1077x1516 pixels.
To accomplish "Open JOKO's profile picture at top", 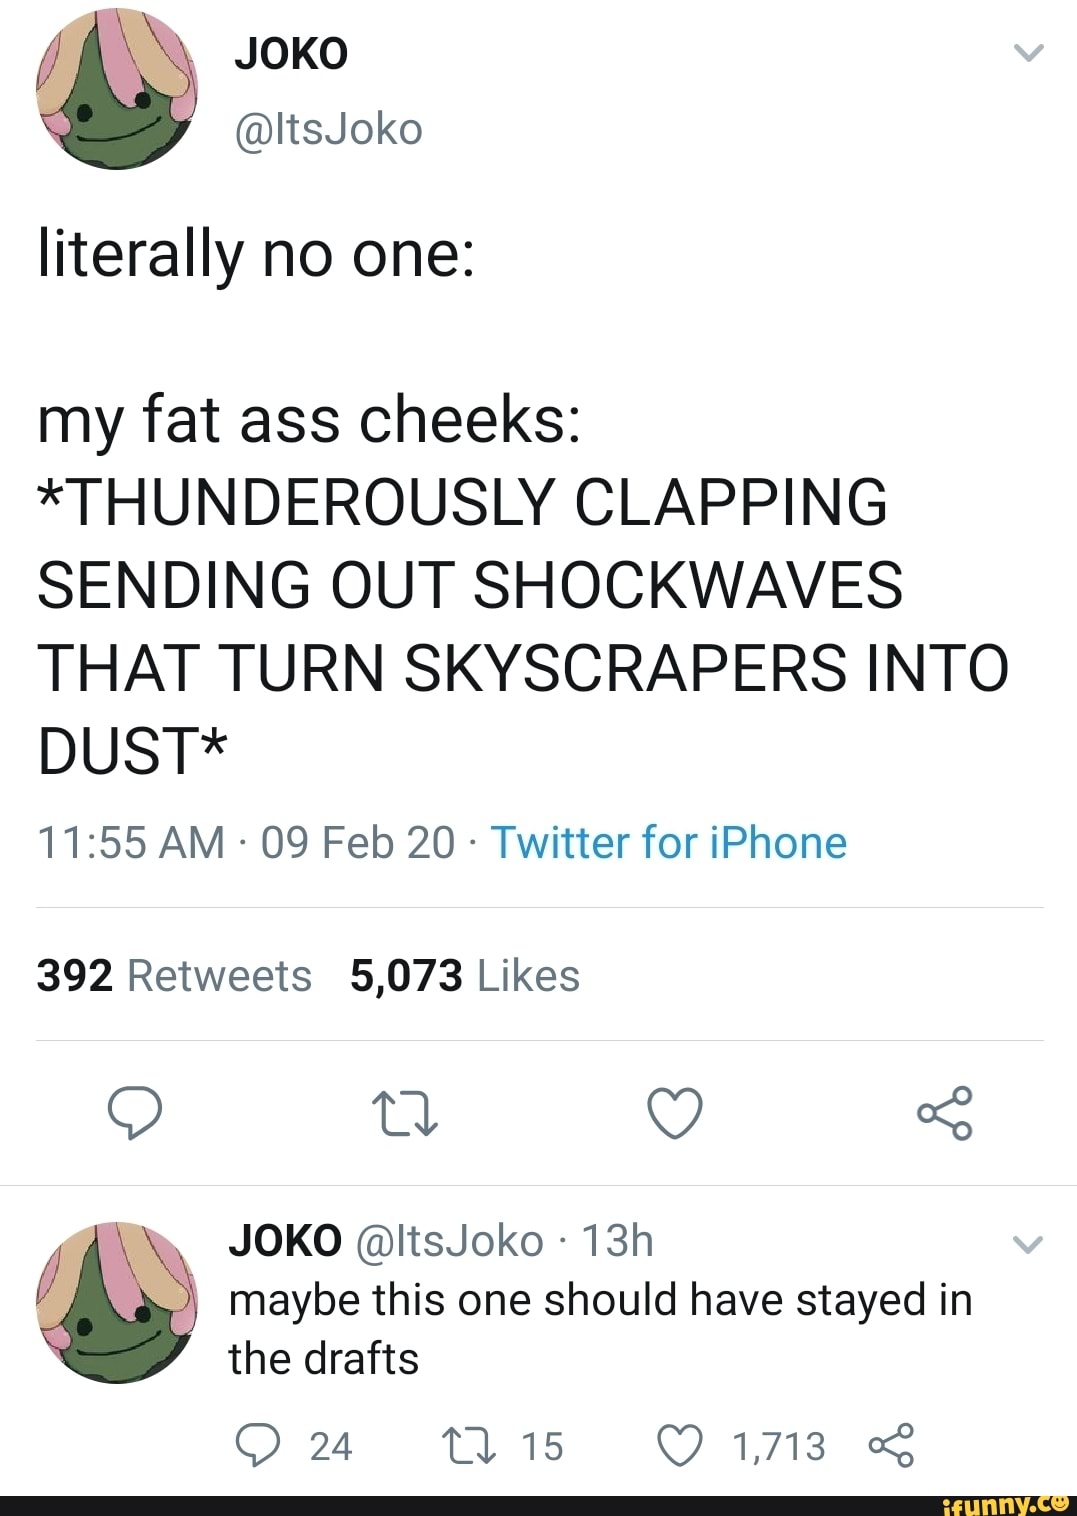I will pyautogui.click(x=116, y=89).
